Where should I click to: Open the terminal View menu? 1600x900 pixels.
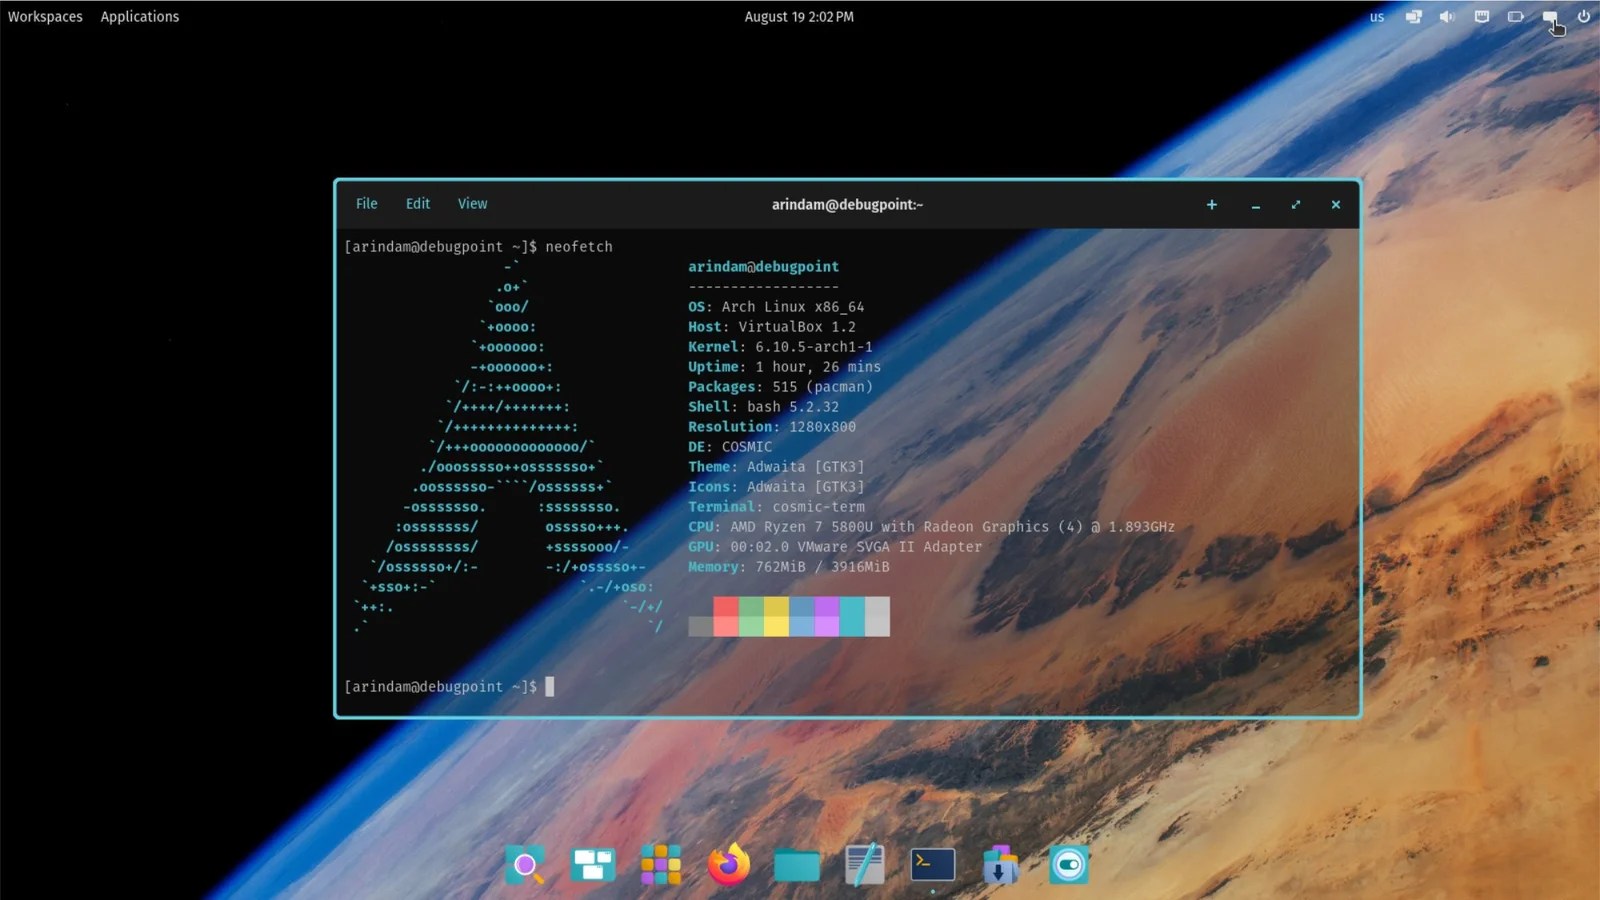coord(472,204)
